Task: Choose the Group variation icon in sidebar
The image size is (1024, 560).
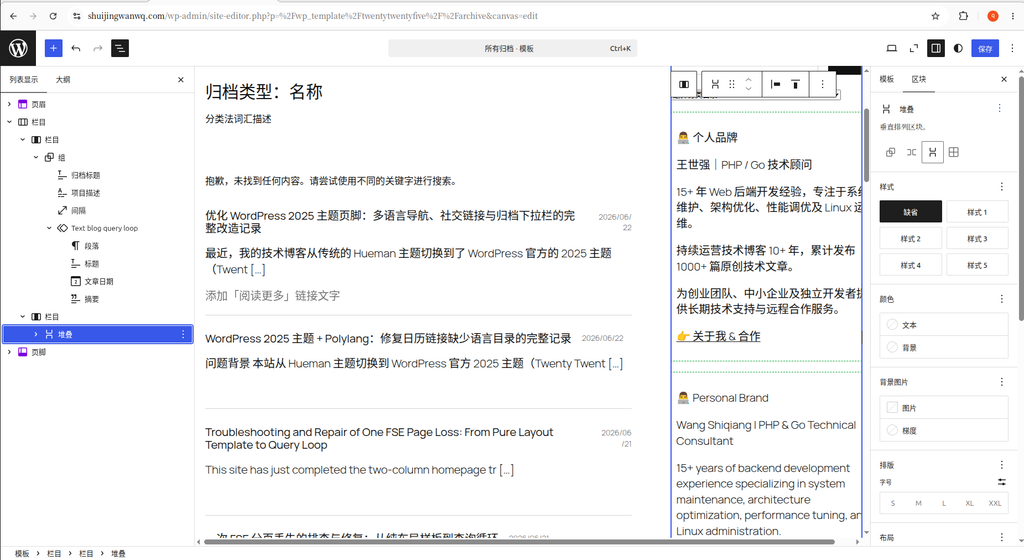Action: click(x=890, y=152)
